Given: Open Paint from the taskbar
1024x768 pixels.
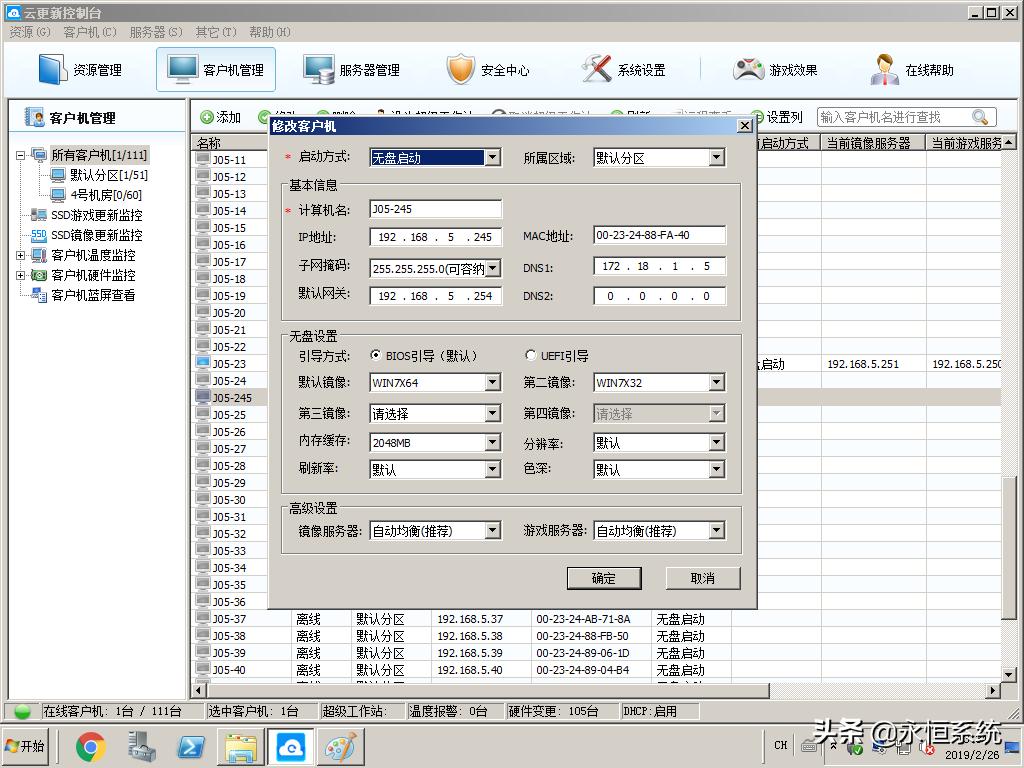Looking at the screenshot, I should coord(341,746).
